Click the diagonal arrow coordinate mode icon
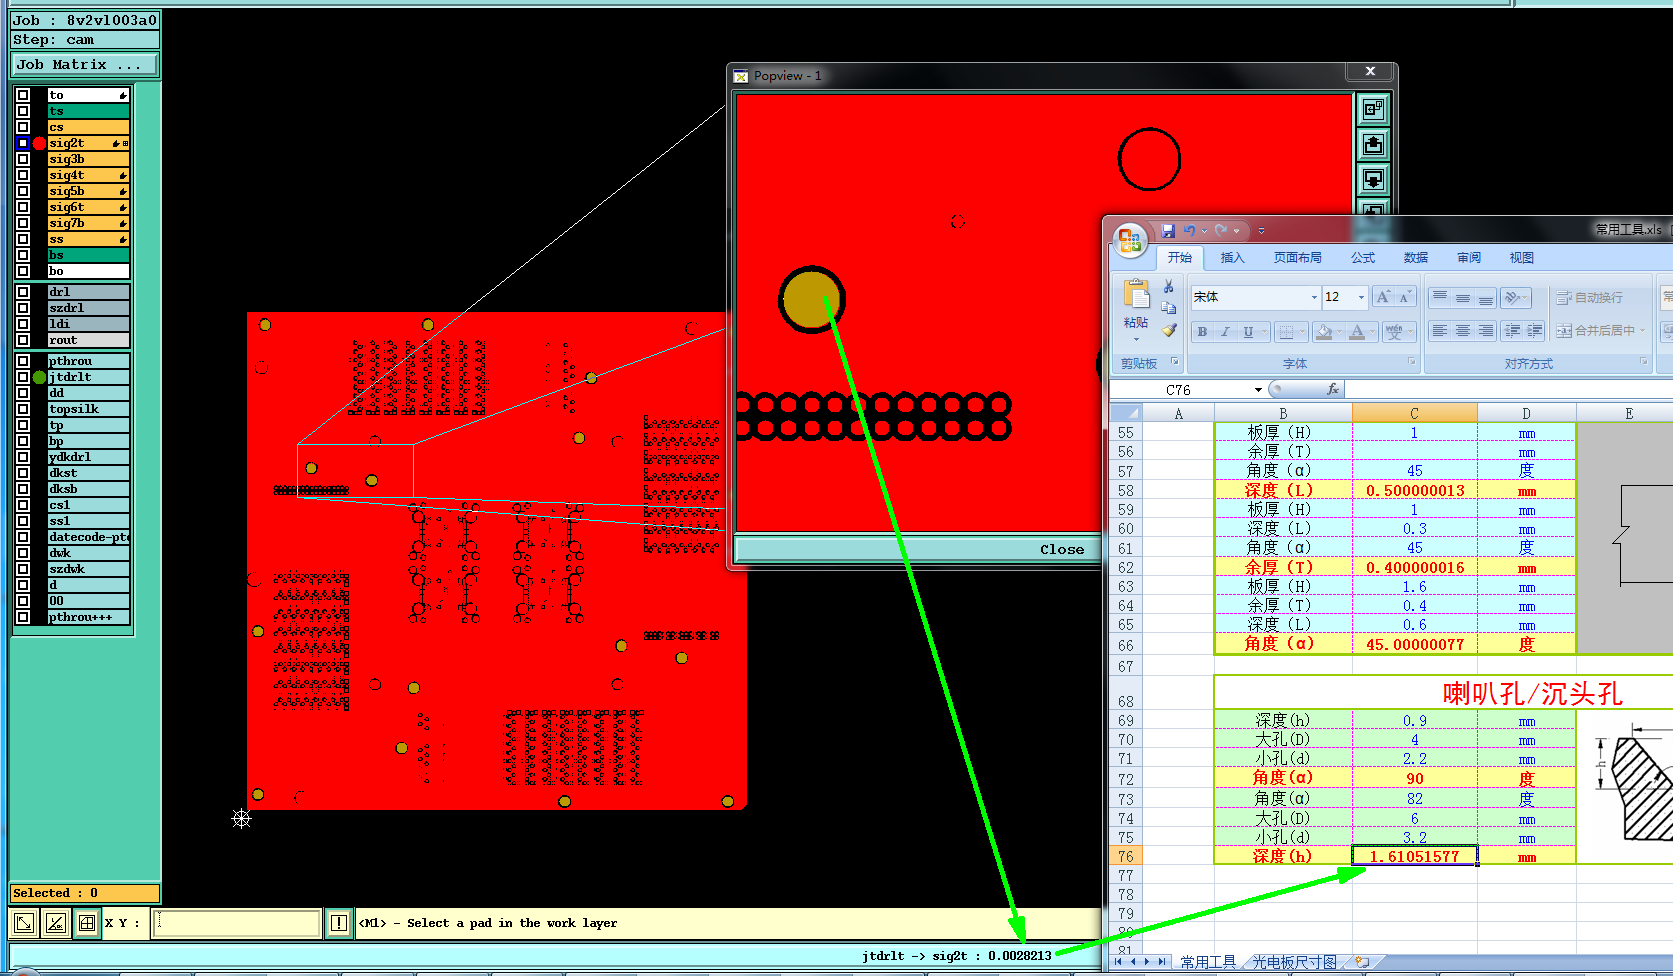The image size is (1673, 976). coord(24,923)
